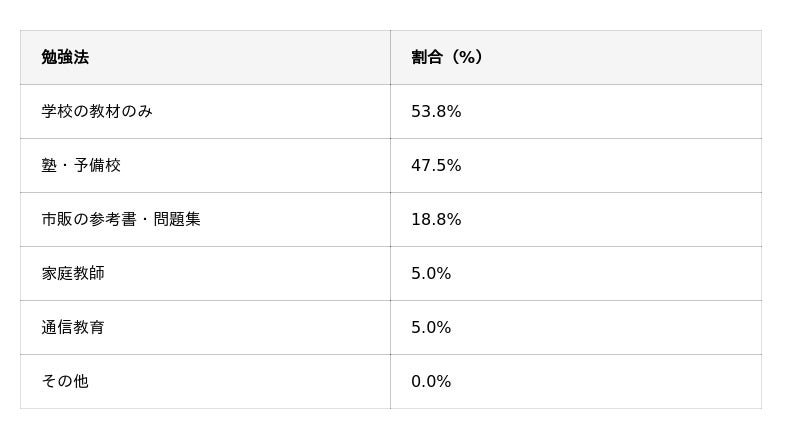This screenshot has height=439, width=800.
Task: Click the word 予備校 in the table
Action: [x=97, y=166]
